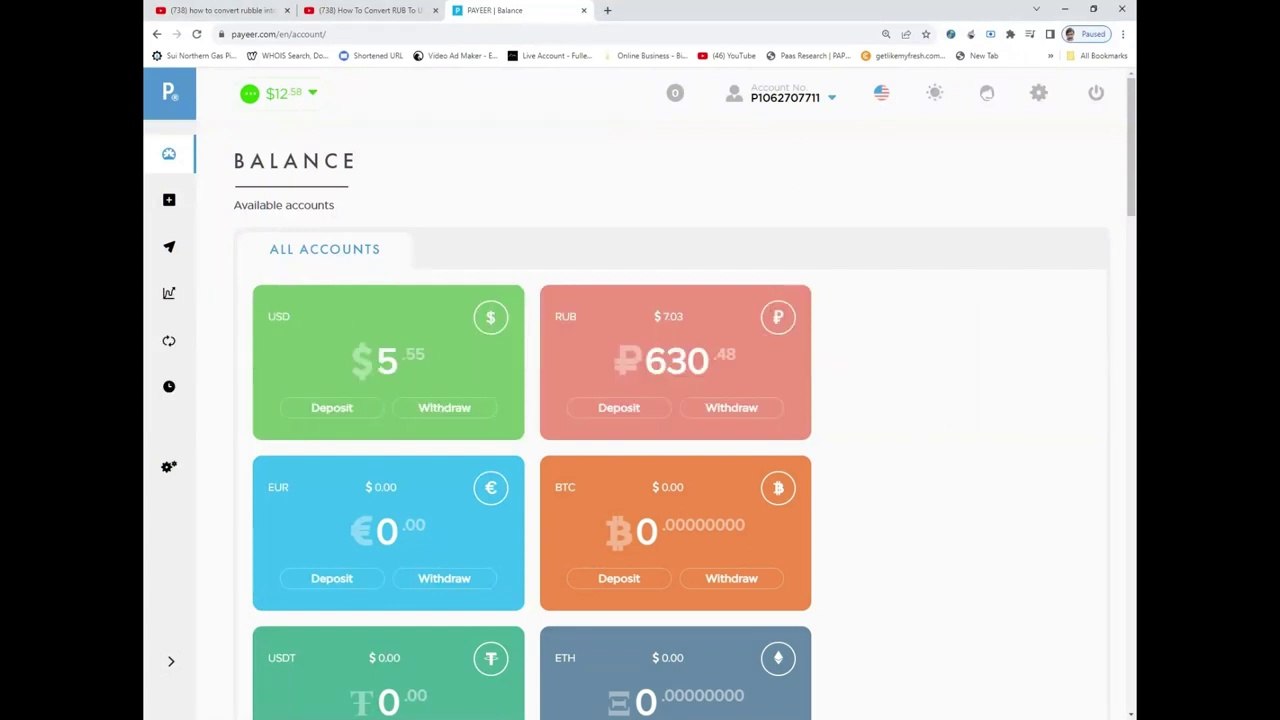The width and height of the screenshot is (1280, 720).
Task: Open the WHOIS Search bookmark
Action: click(x=287, y=56)
